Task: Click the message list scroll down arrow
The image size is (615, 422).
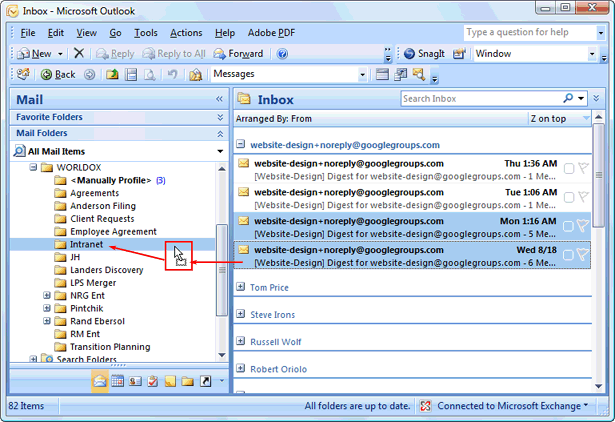Action: click(x=599, y=386)
